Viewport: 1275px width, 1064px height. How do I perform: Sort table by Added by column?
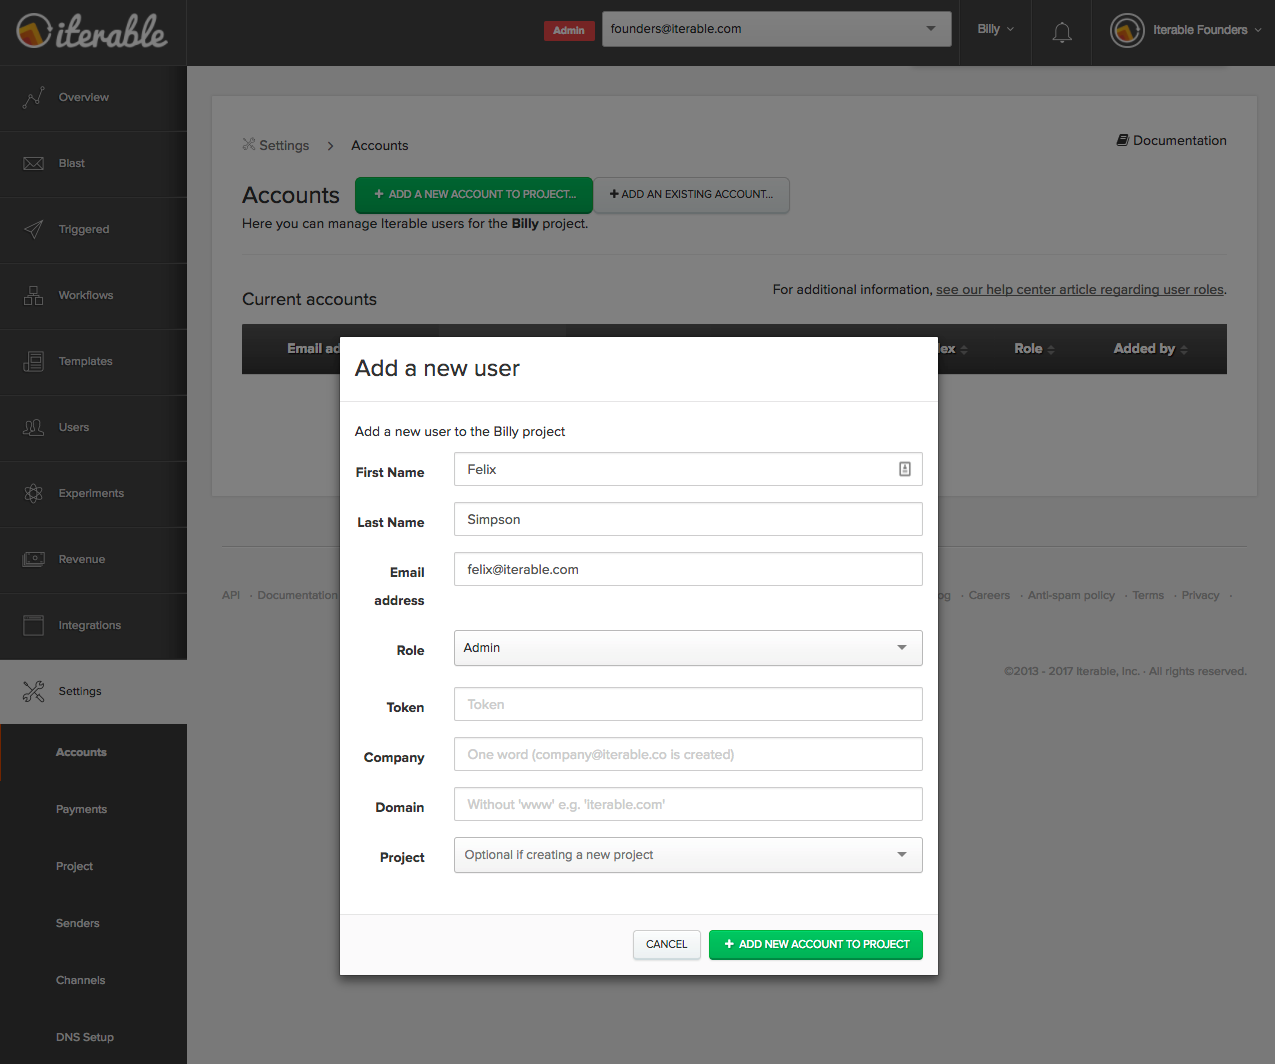pyautogui.click(x=1150, y=349)
